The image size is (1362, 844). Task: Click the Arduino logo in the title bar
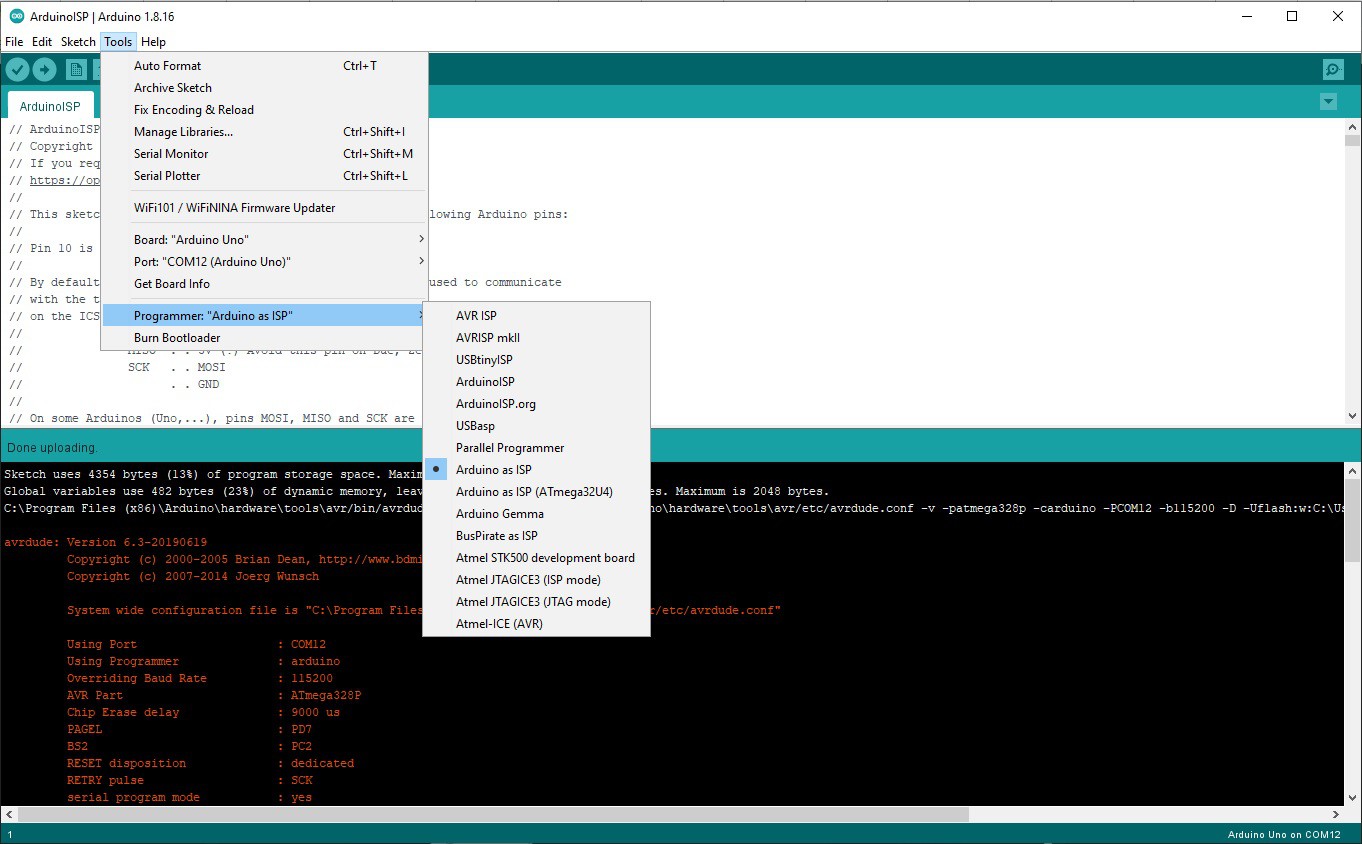pos(16,16)
